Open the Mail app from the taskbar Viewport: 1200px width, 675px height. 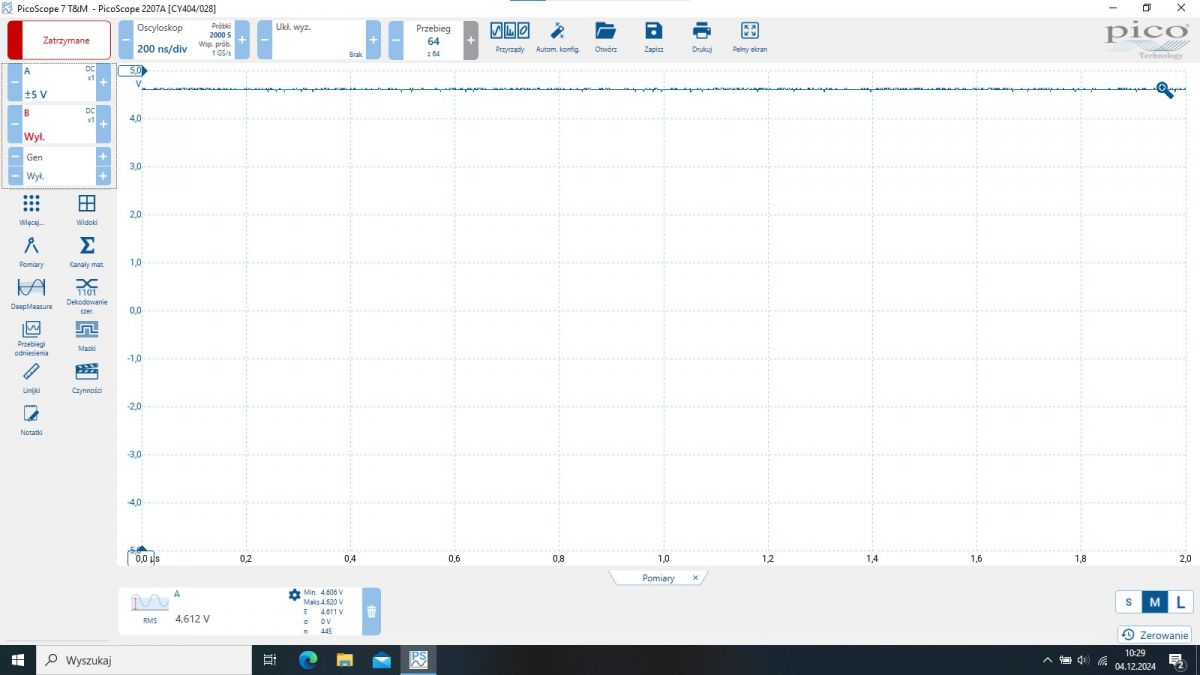click(x=381, y=660)
